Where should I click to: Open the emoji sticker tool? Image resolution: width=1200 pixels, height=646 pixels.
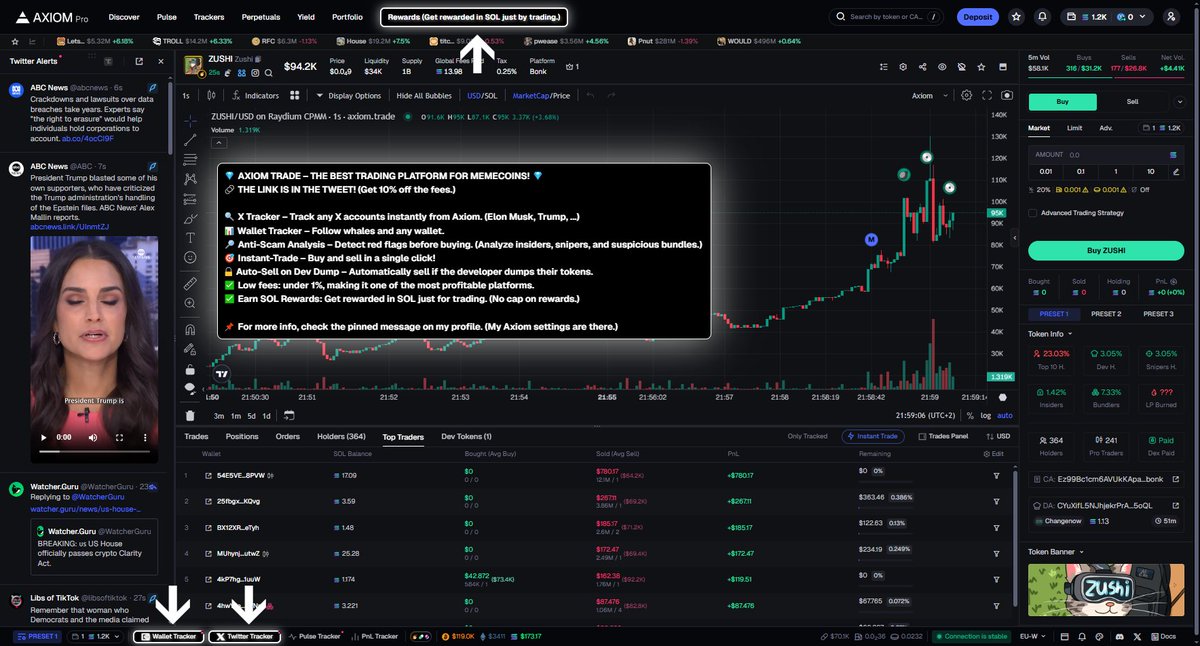tap(190, 257)
